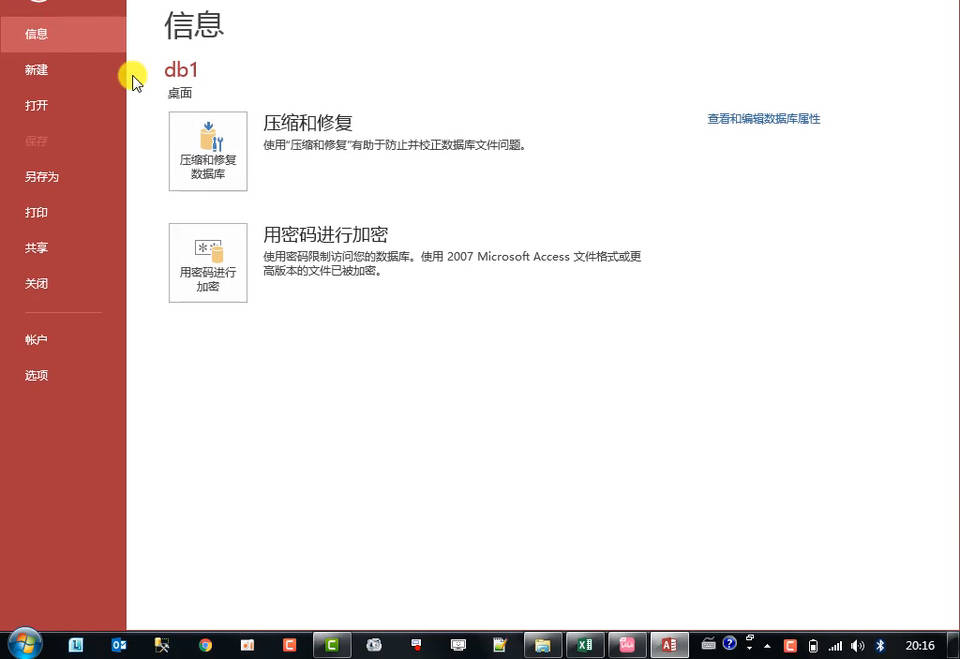Click the db1 database title
The width and height of the screenshot is (960, 659).
181,70
